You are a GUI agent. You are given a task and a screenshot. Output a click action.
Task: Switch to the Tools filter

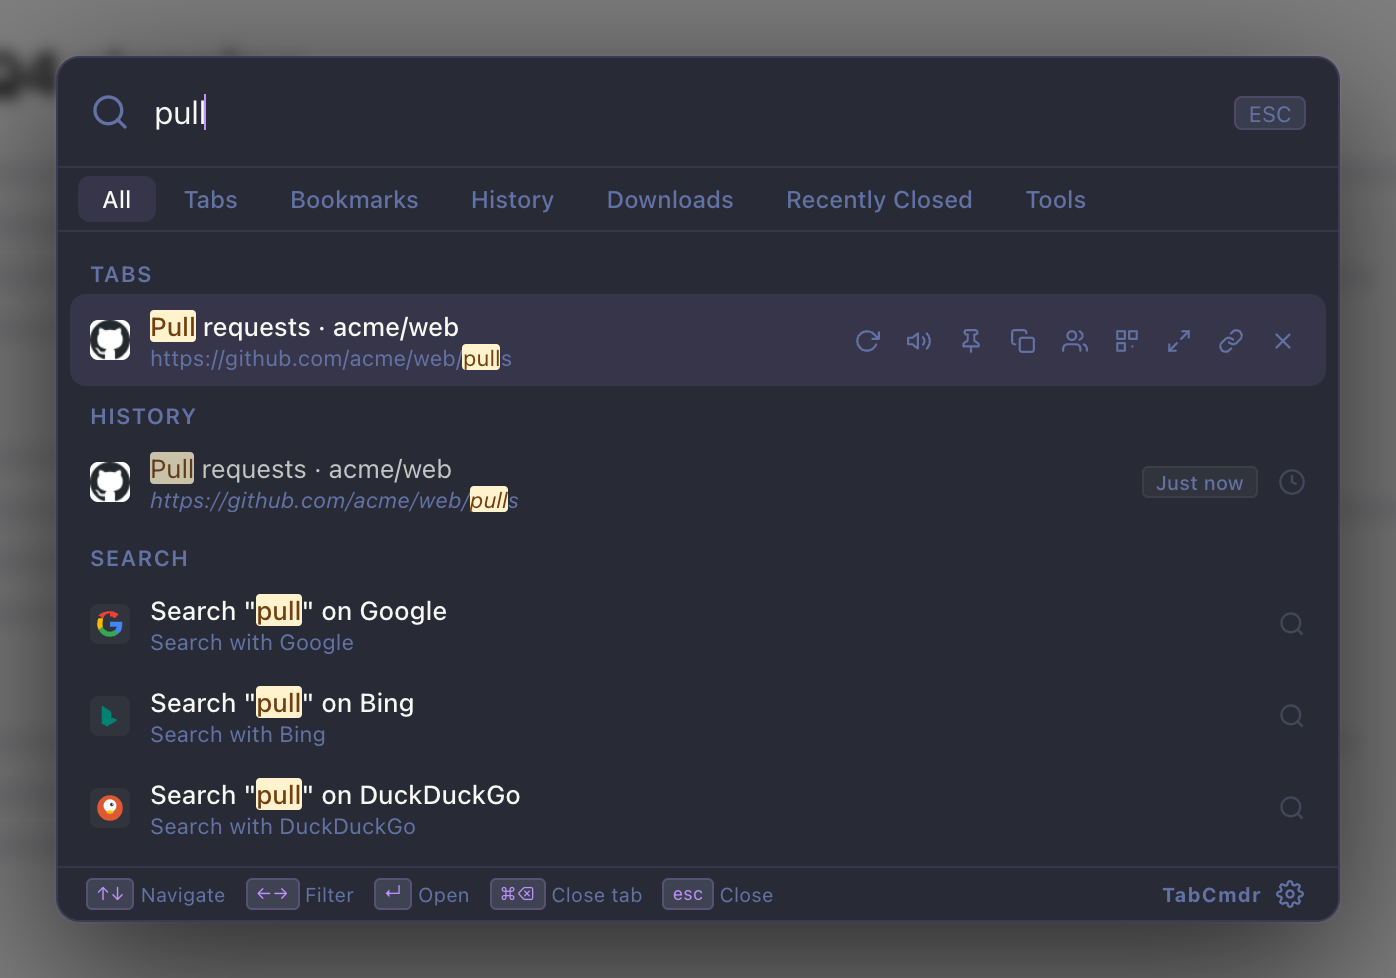pyautogui.click(x=1056, y=199)
